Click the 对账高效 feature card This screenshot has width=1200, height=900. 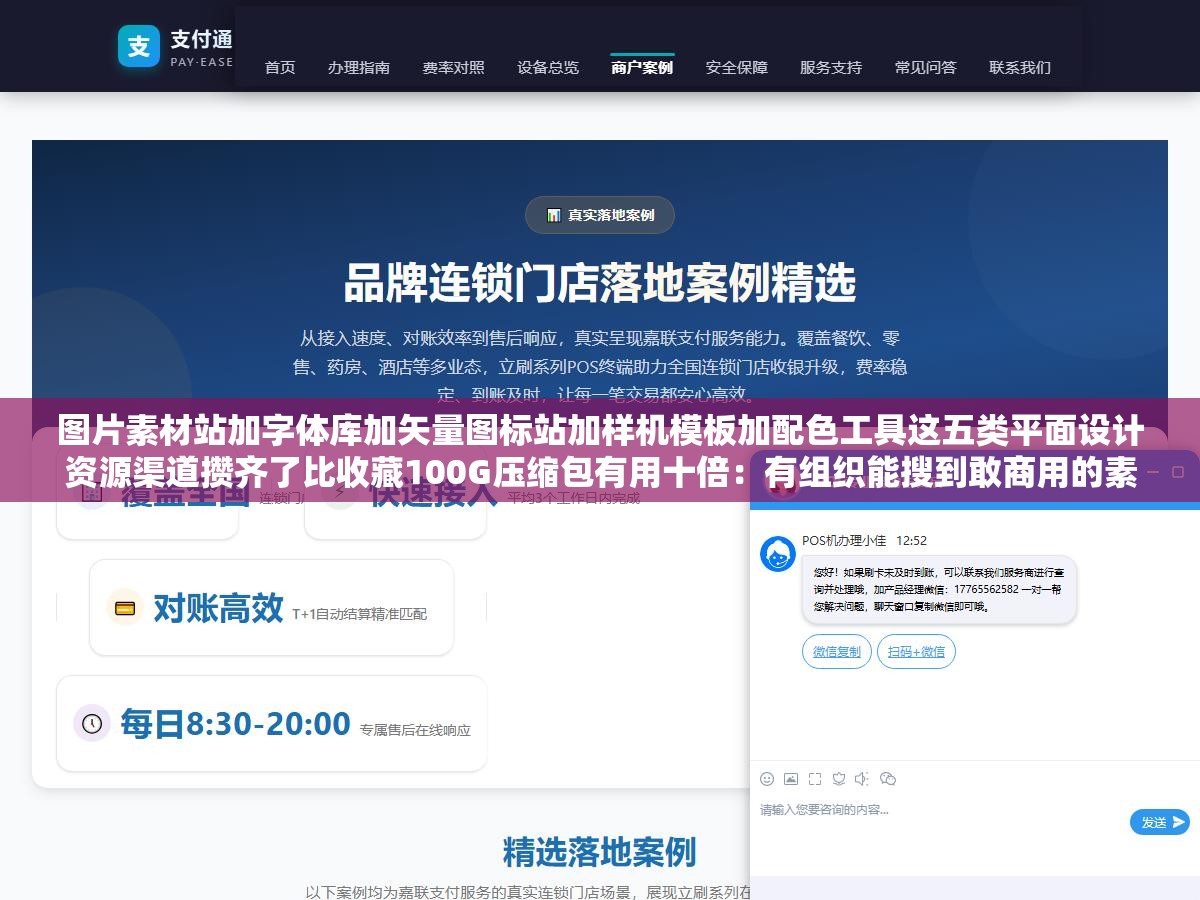coord(272,608)
